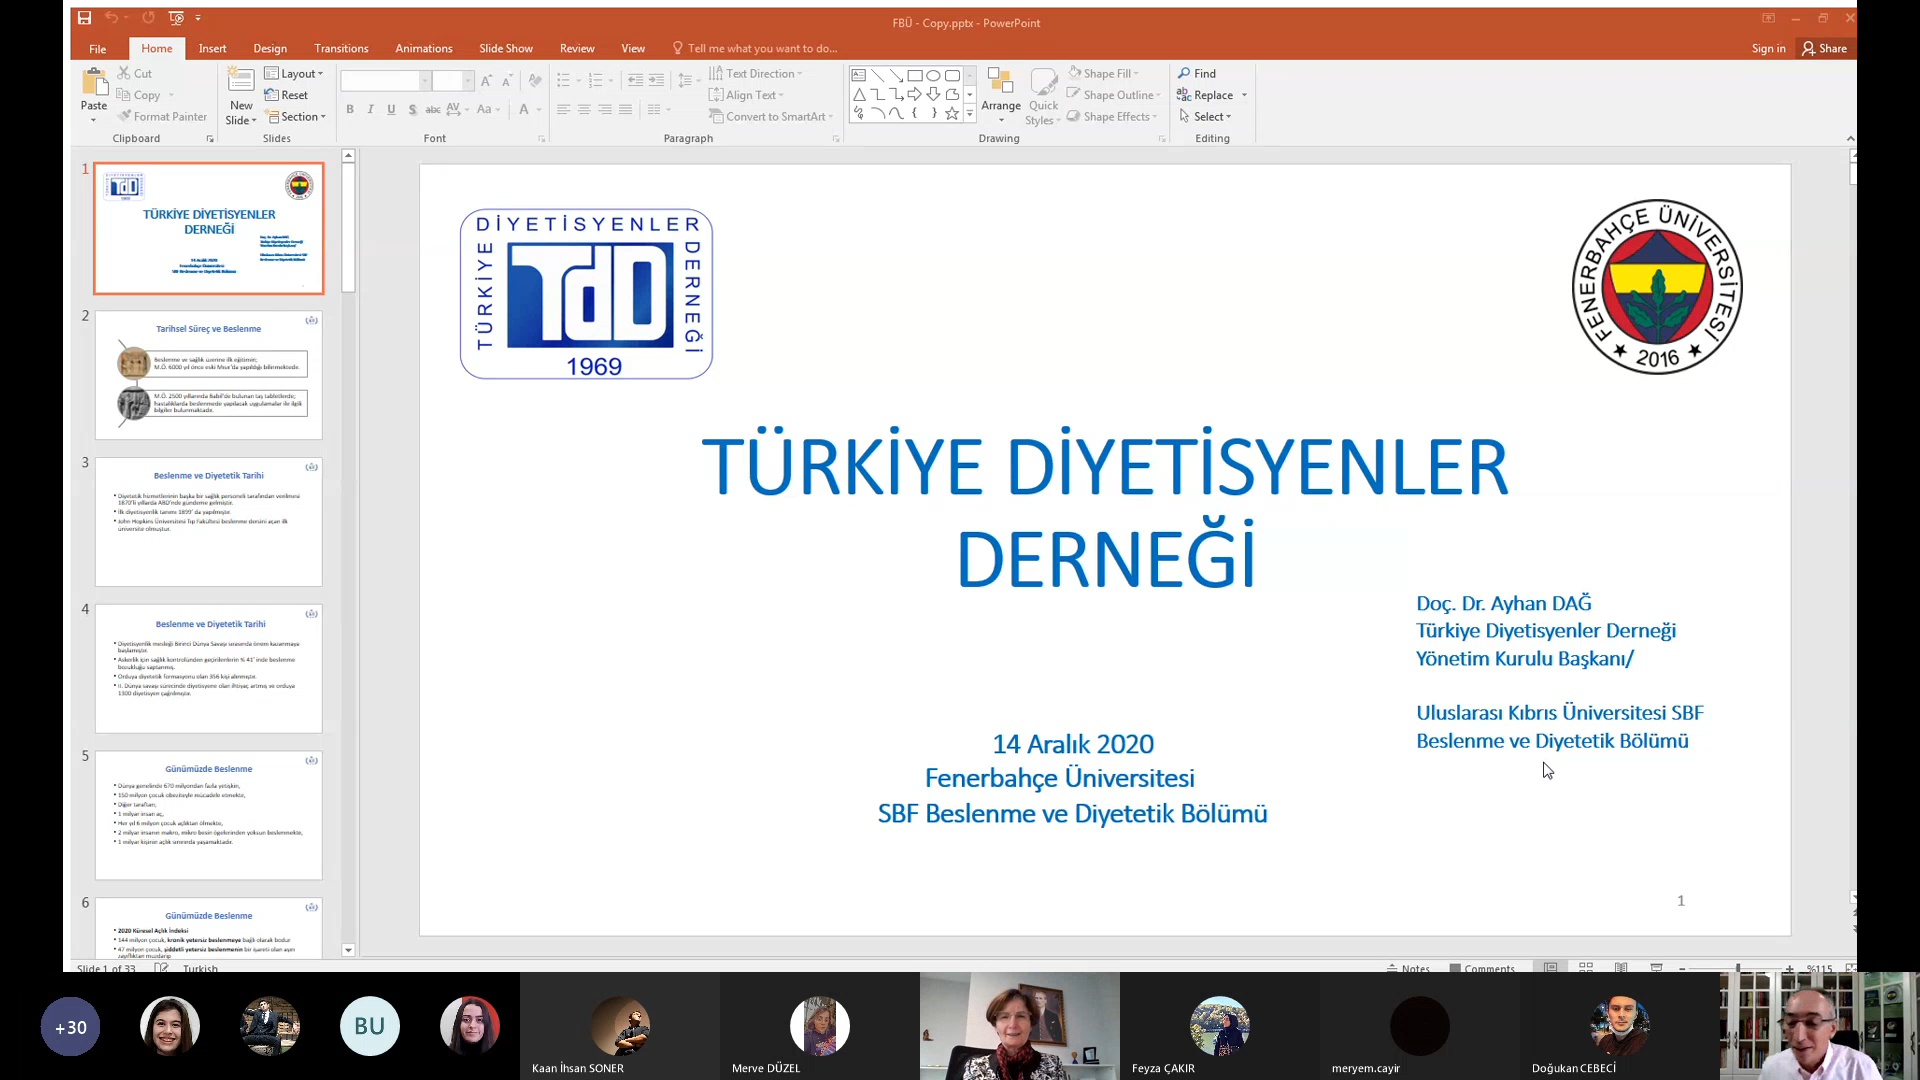Image resolution: width=1920 pixels, height=1080 pixels.
Task: Toggle Italic formatting
Action: coord(370,109)
